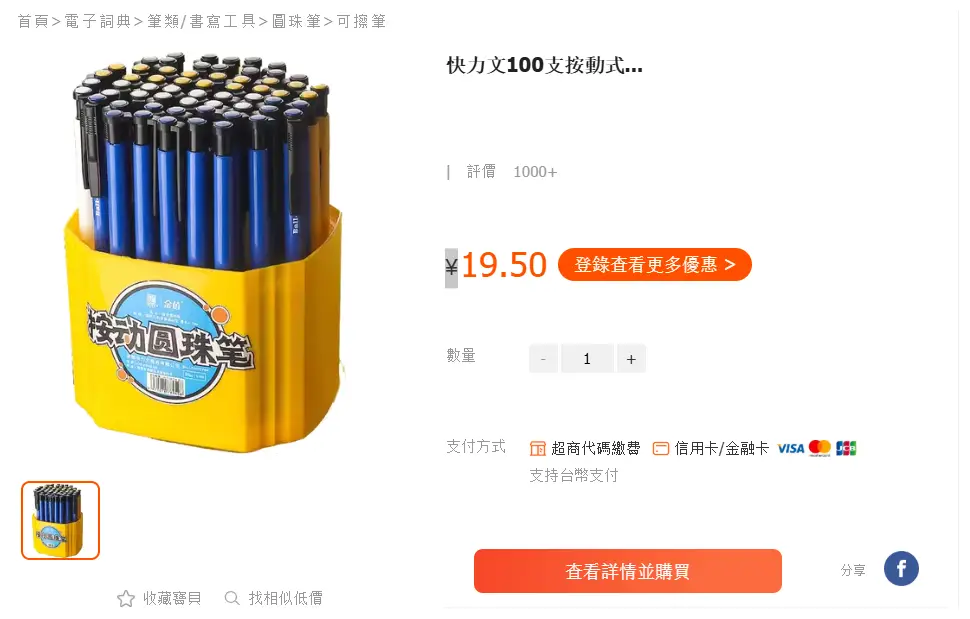Click the convenience store payment icon
The width and height of the screenshot is (970, 619).
538,448
